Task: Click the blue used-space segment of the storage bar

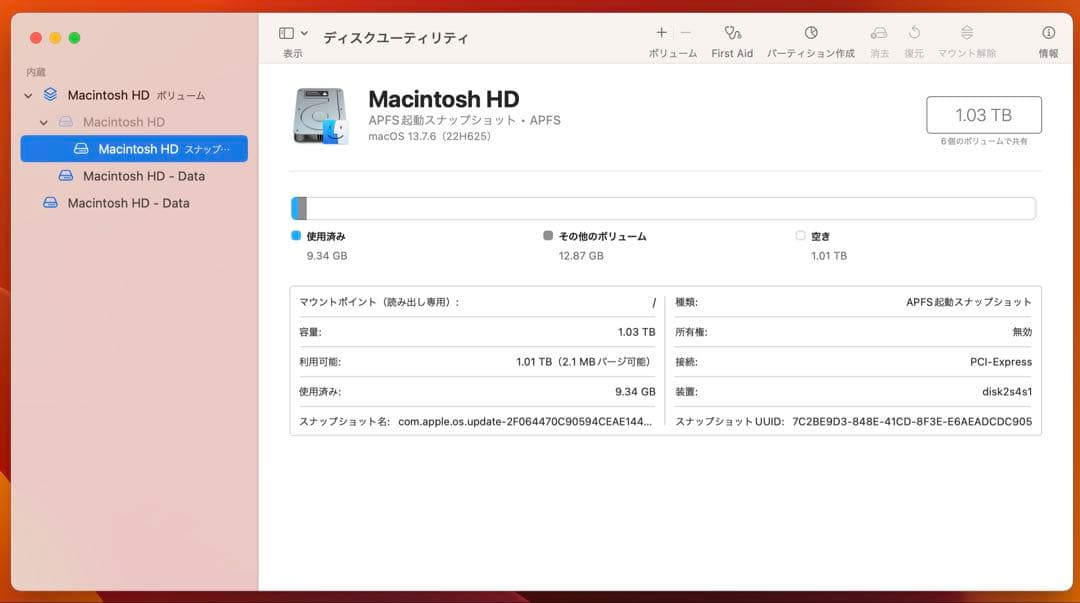Action: [296, 207]
